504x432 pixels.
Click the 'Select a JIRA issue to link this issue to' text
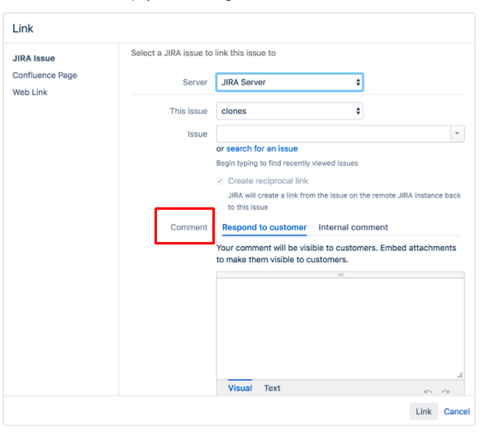203,53
